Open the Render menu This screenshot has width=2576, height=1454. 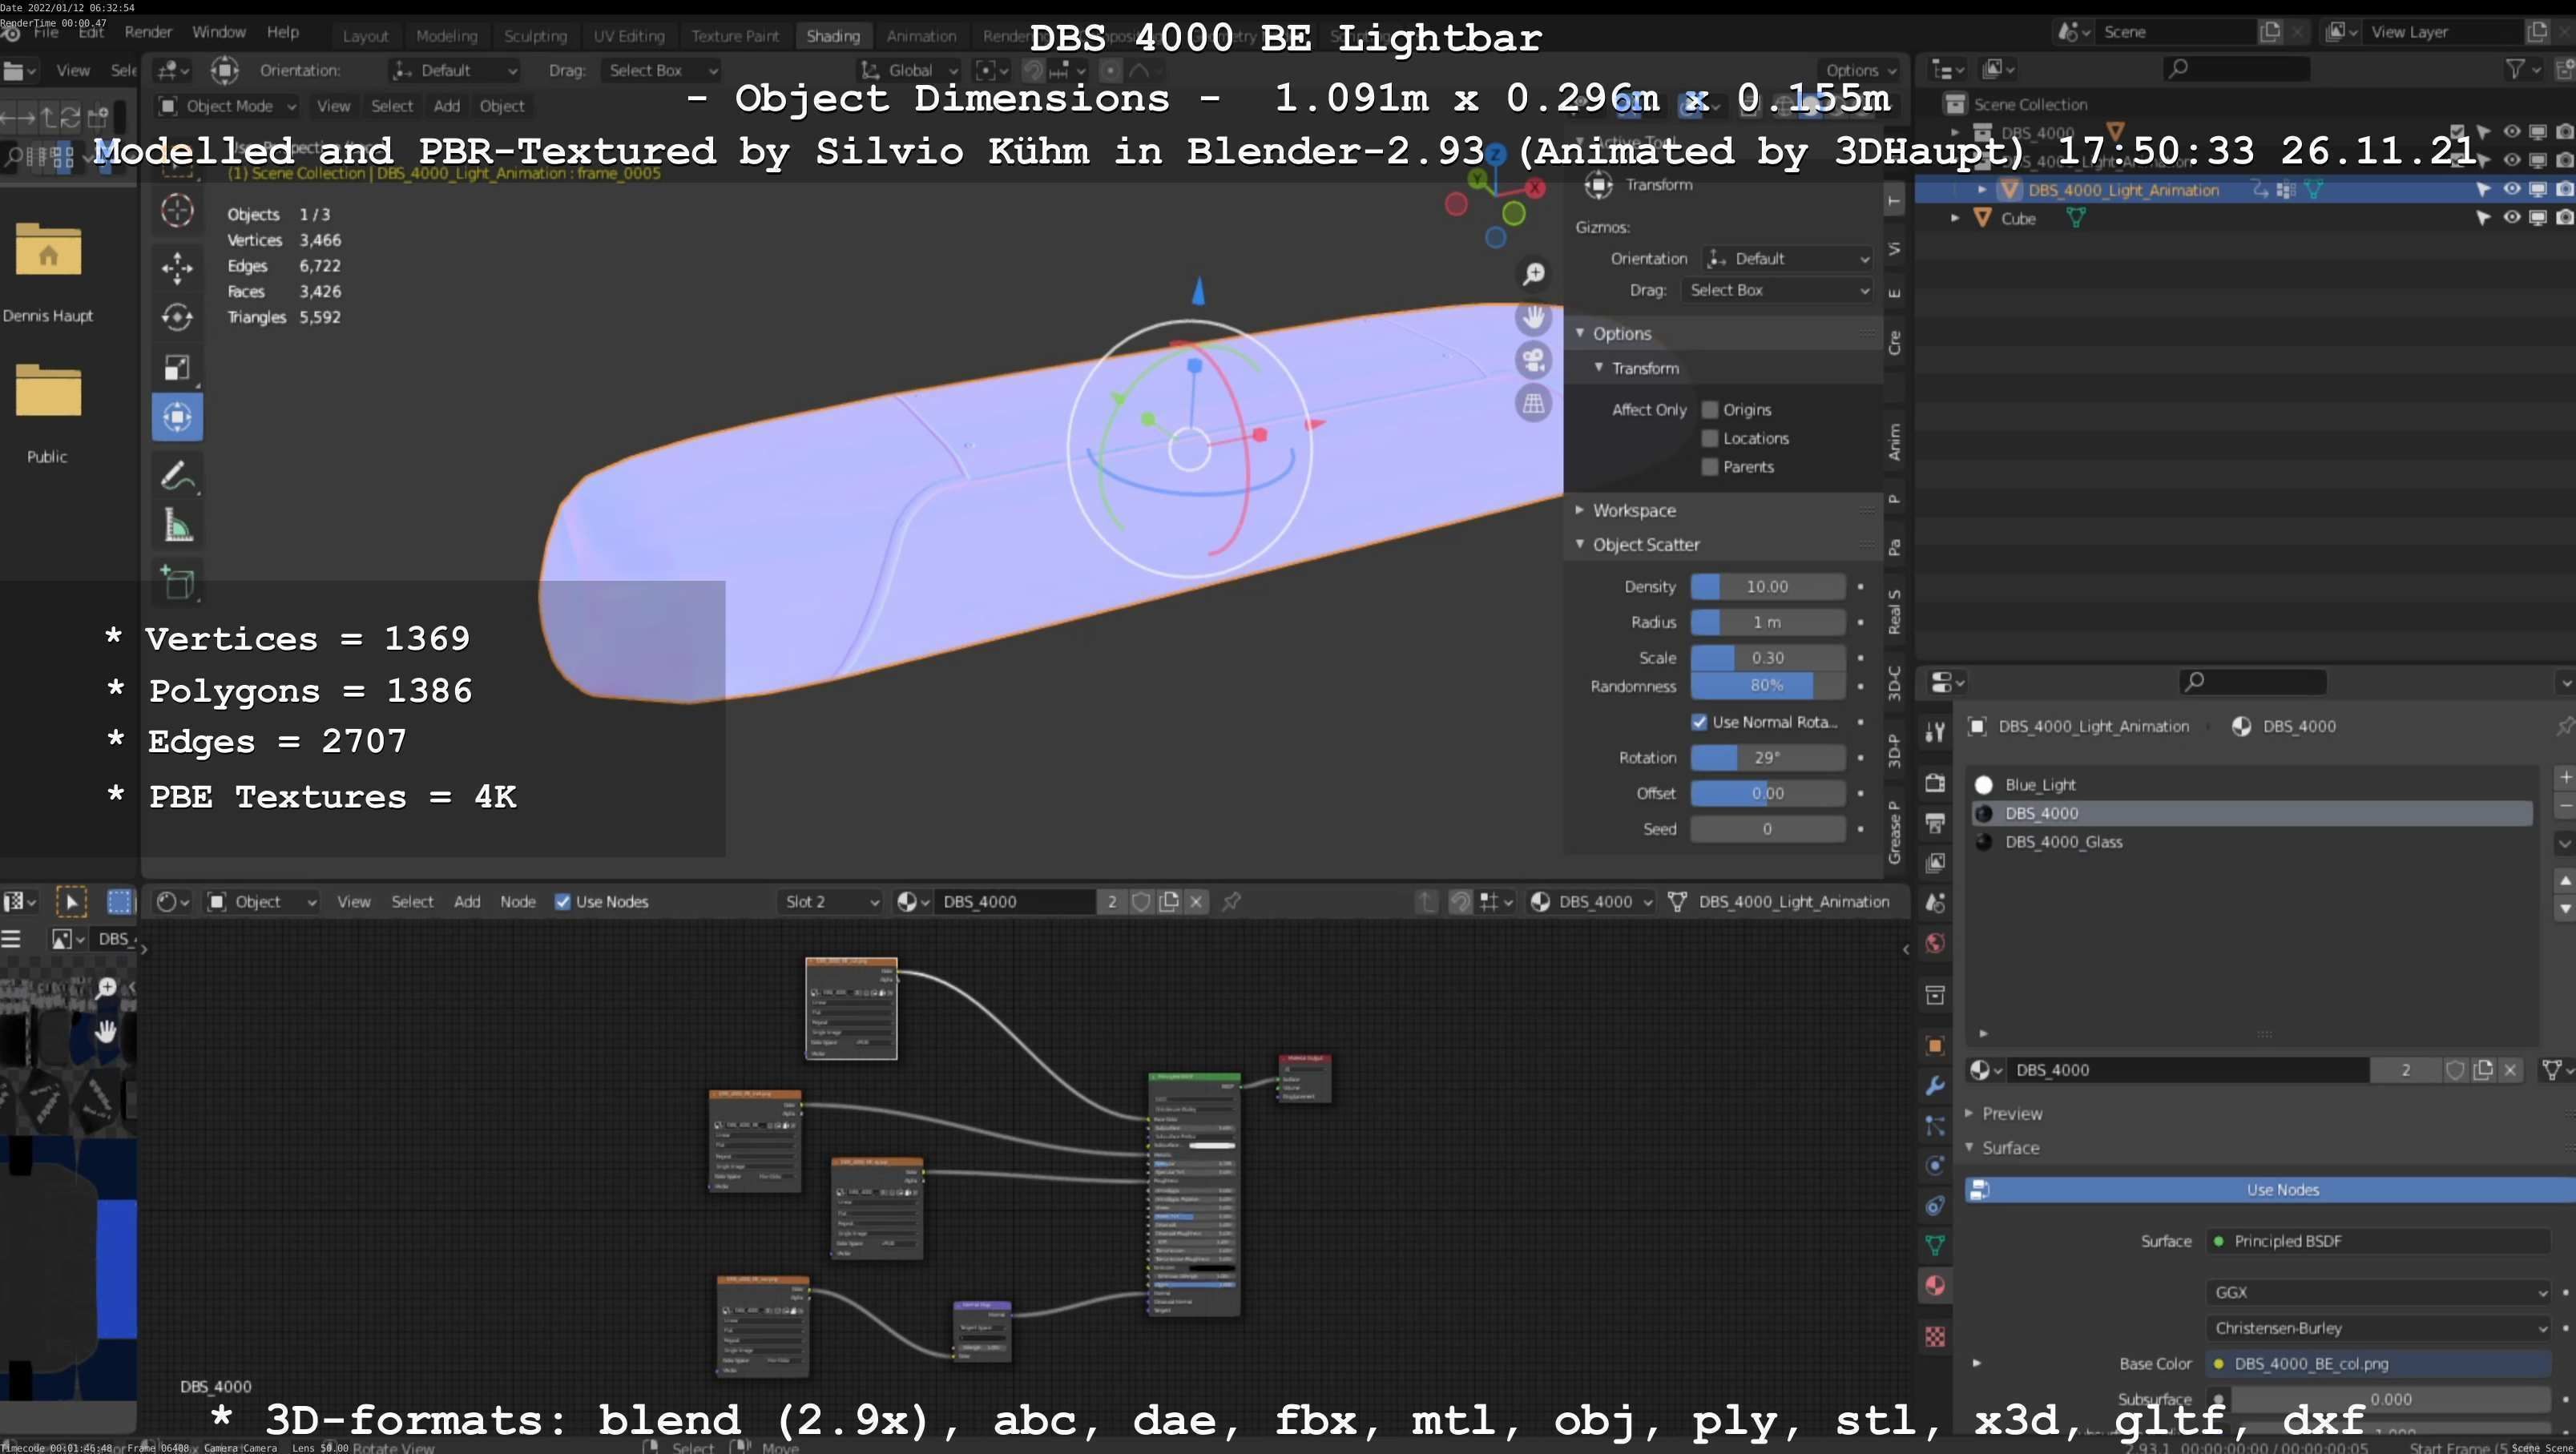click(x=148, y=32)
